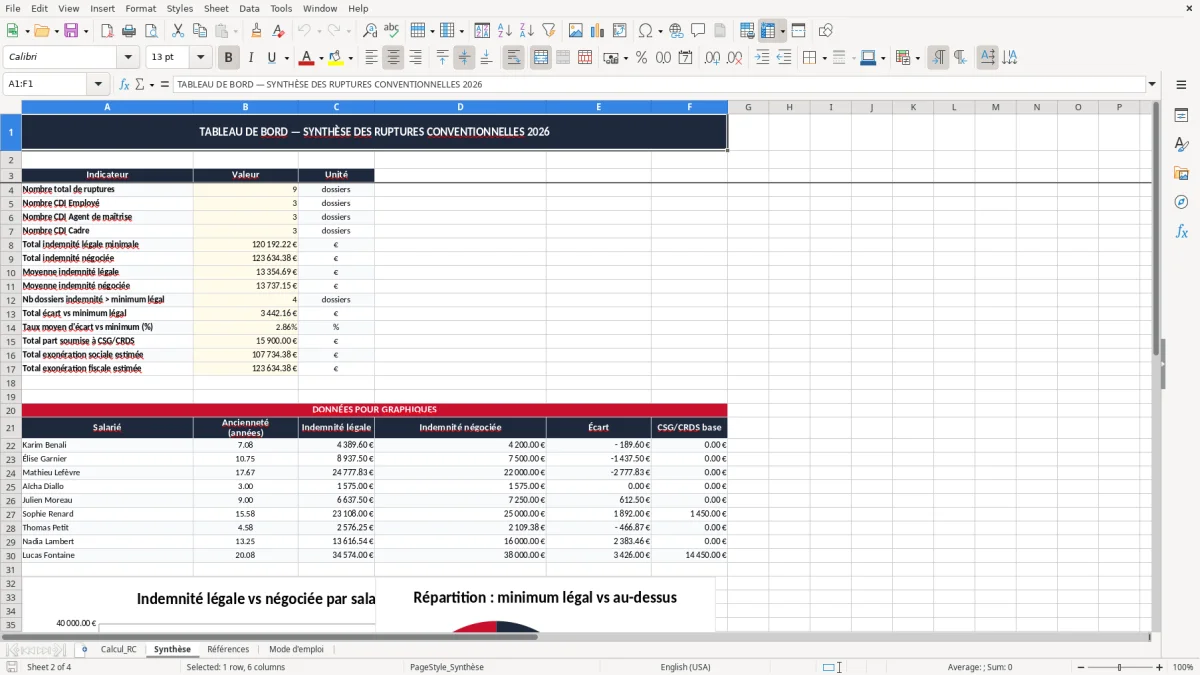The width and height of the screenshot is (1200, 675).
Task: Insert a hyperlink
Action: tap(676, 31)
